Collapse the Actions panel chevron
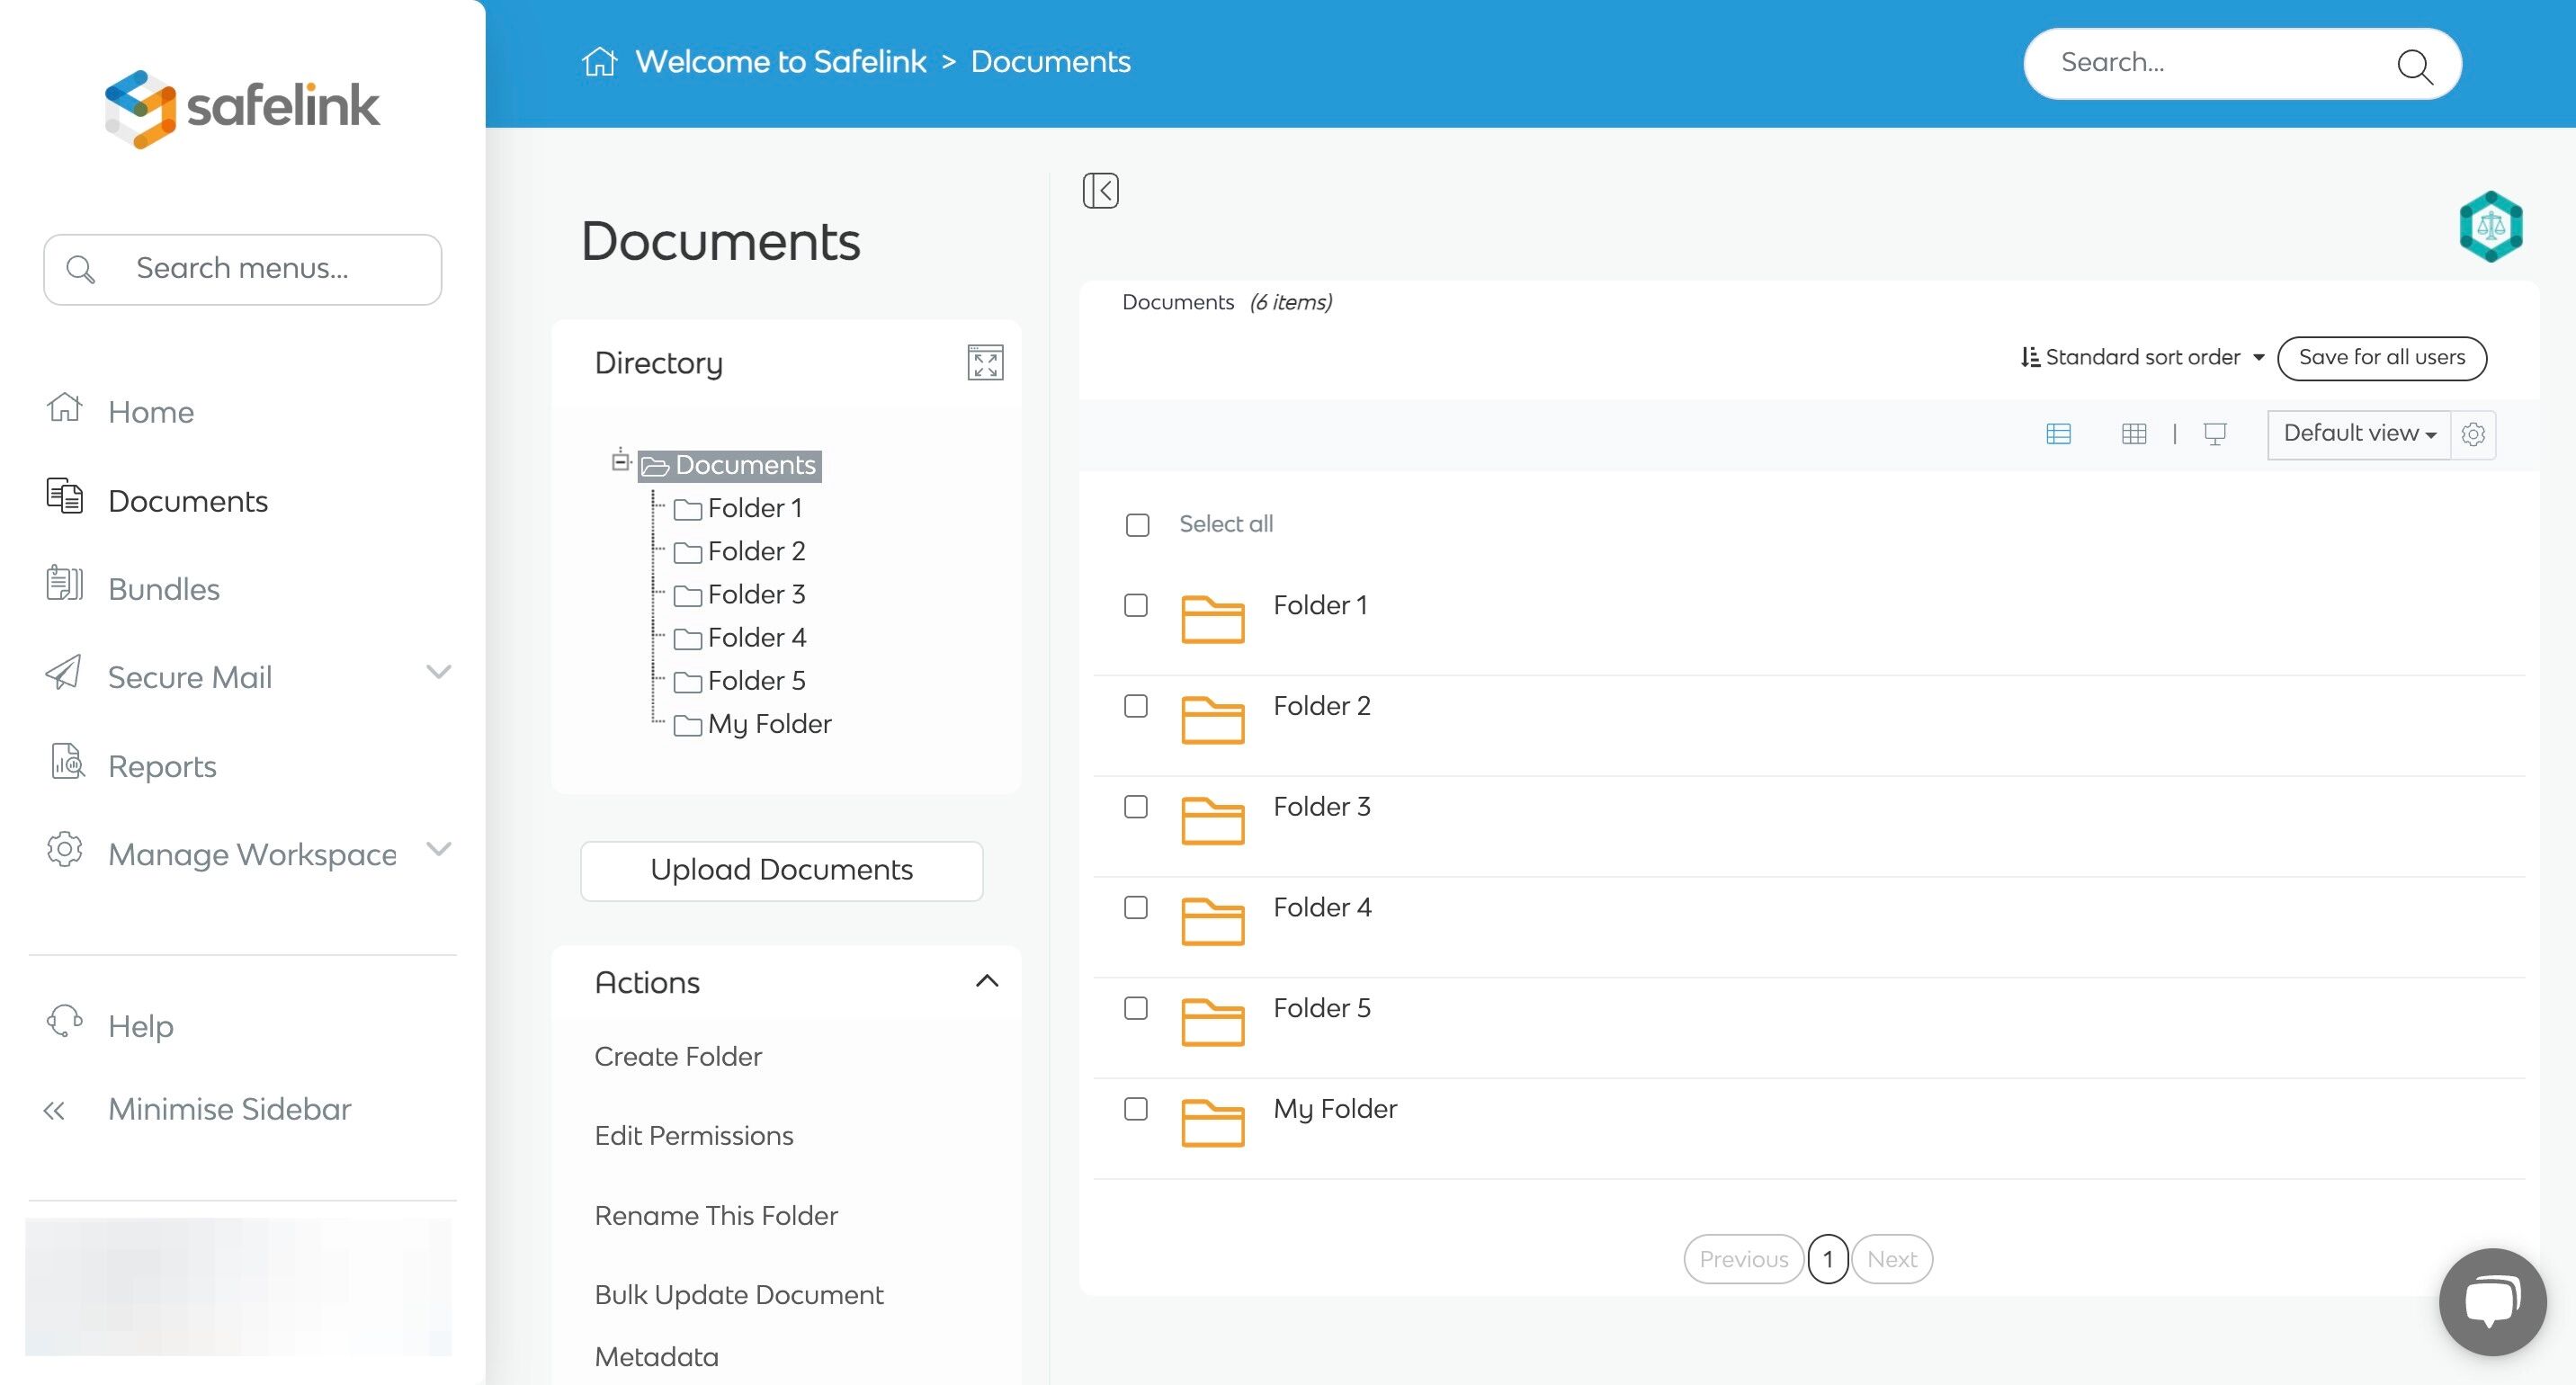 click(986, 981)
